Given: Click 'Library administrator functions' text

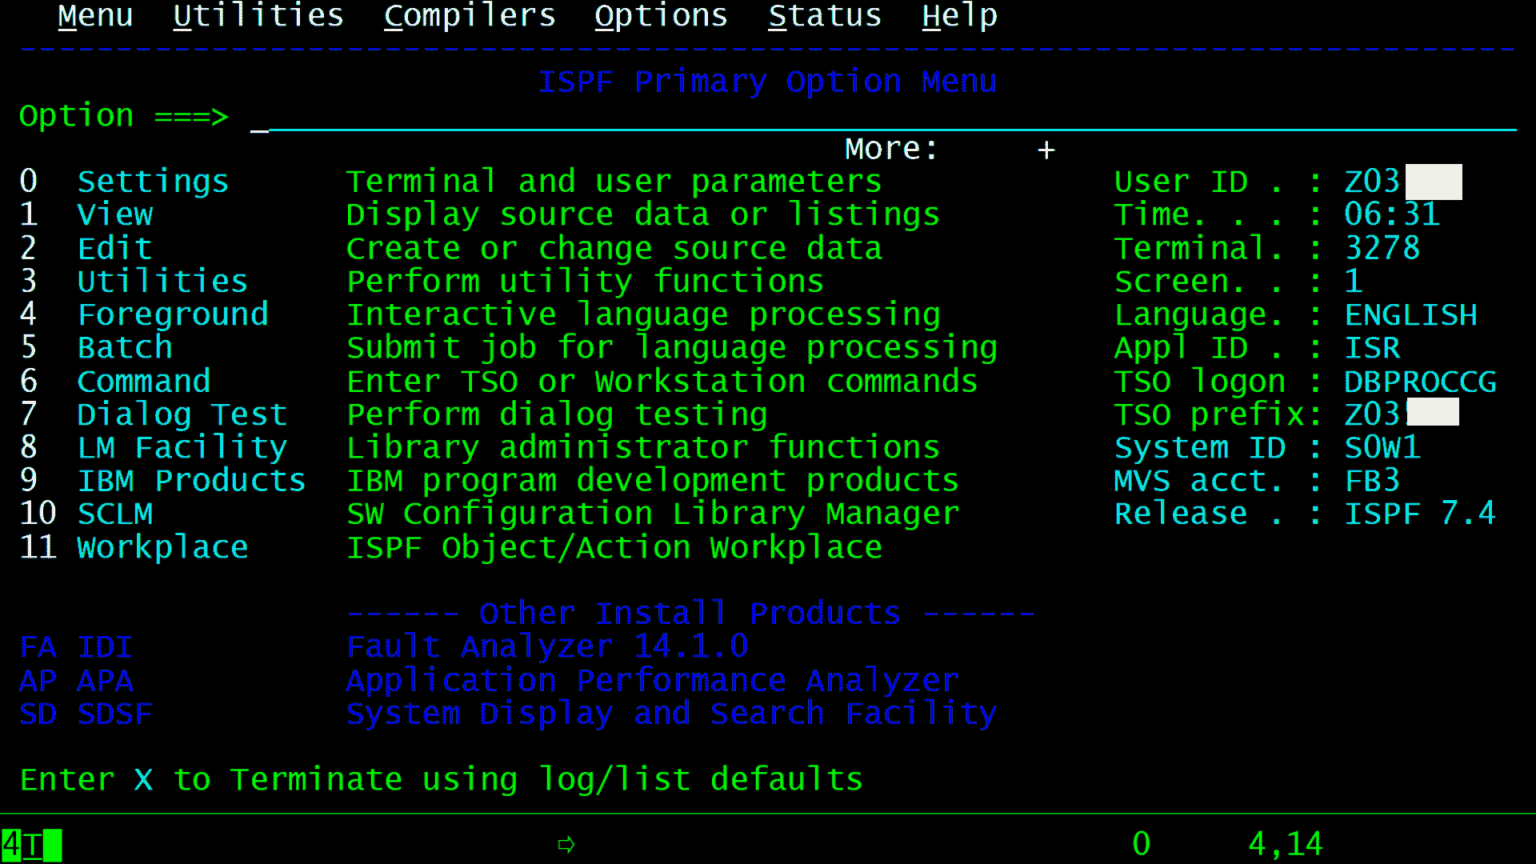Looking at the screenshot, I should [643, 447].
